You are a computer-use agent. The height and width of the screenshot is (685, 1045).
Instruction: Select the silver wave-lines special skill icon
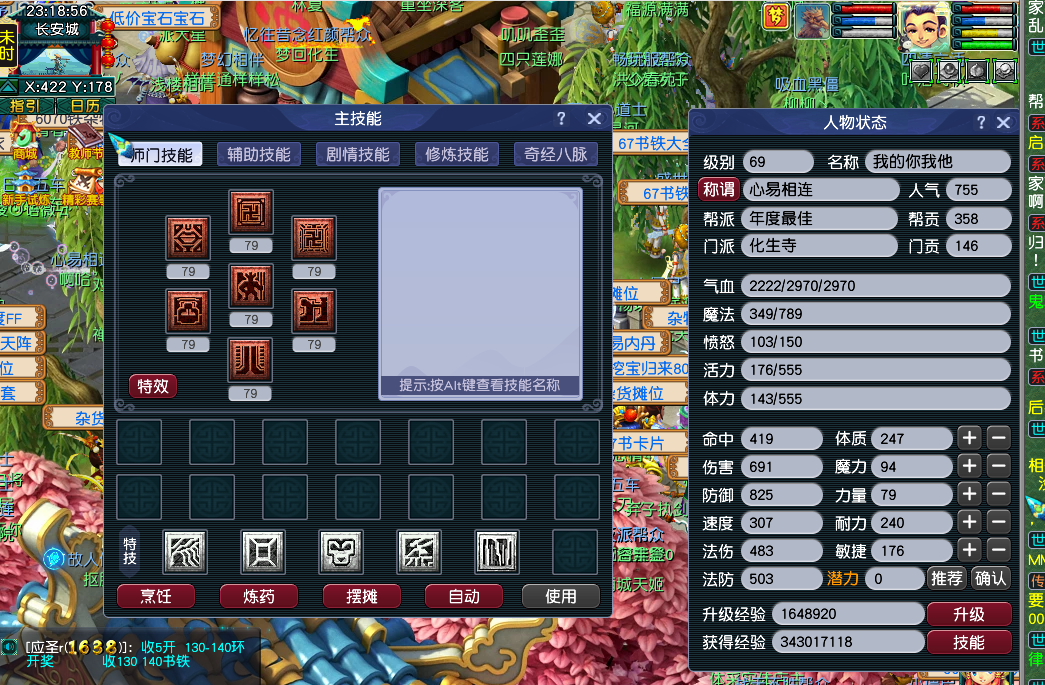pyautogui.click(x=185, y=552)
